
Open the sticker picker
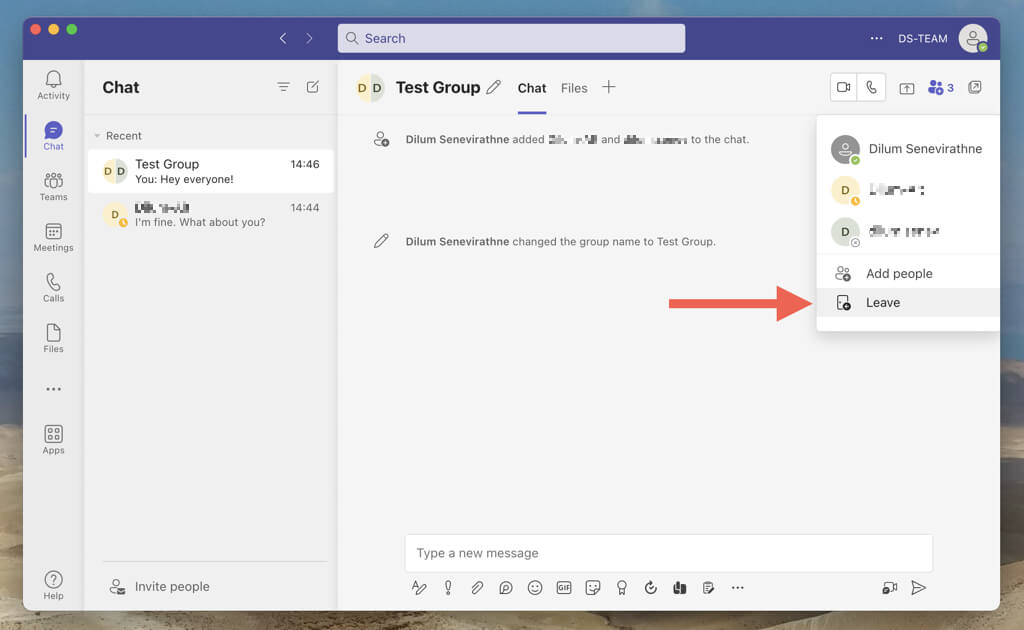point(593,588)
